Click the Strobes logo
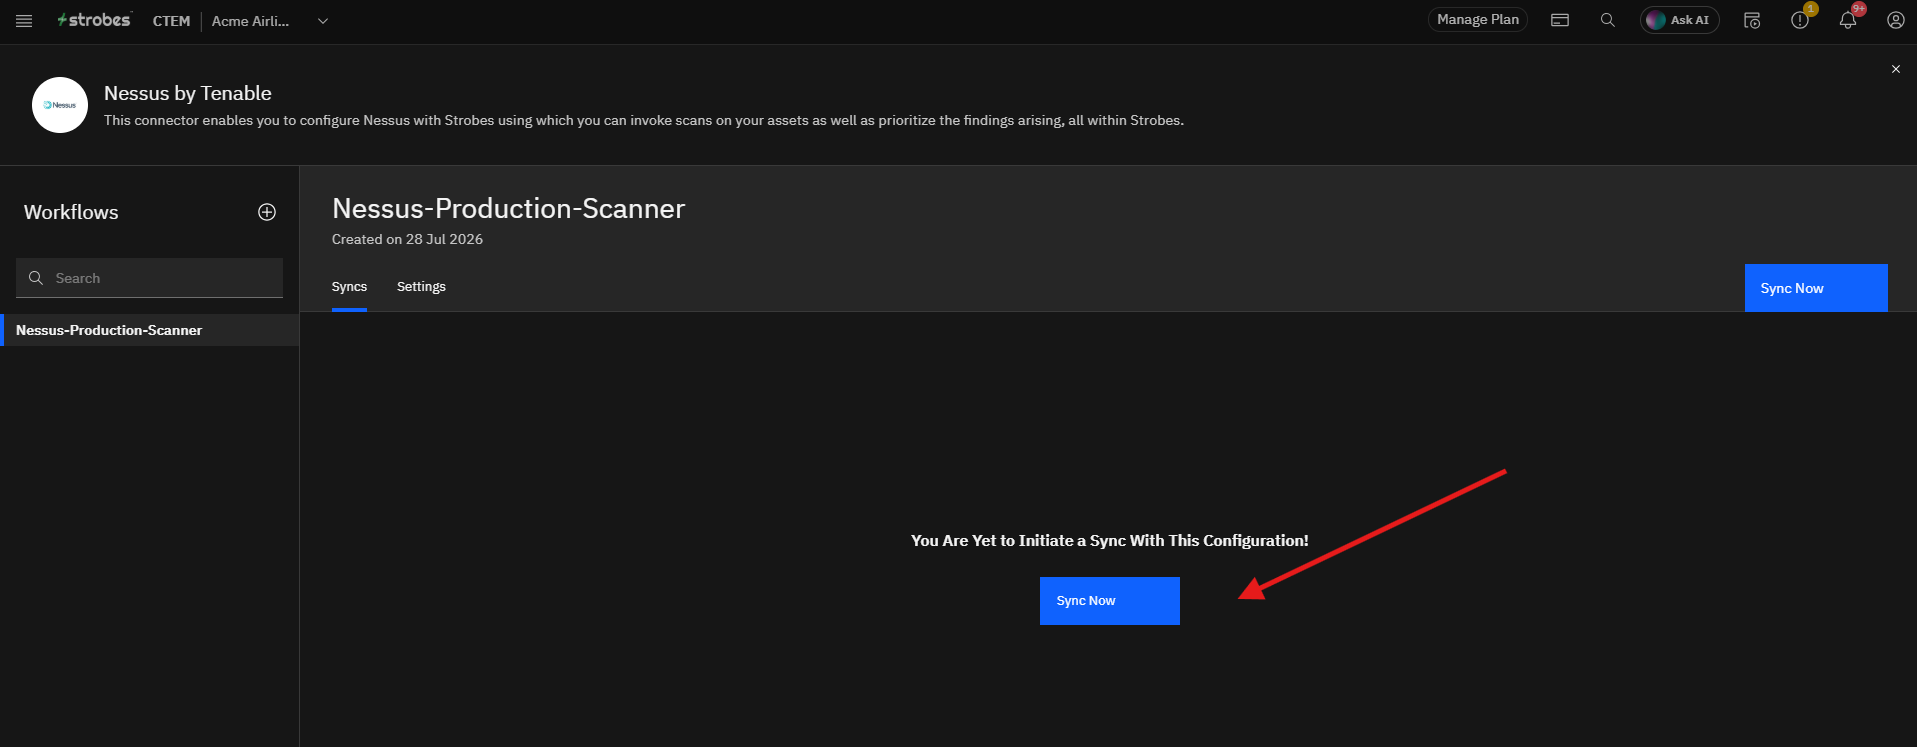Screen dimensions: 1917x747 pyautogui.click(x=94, y=20)
